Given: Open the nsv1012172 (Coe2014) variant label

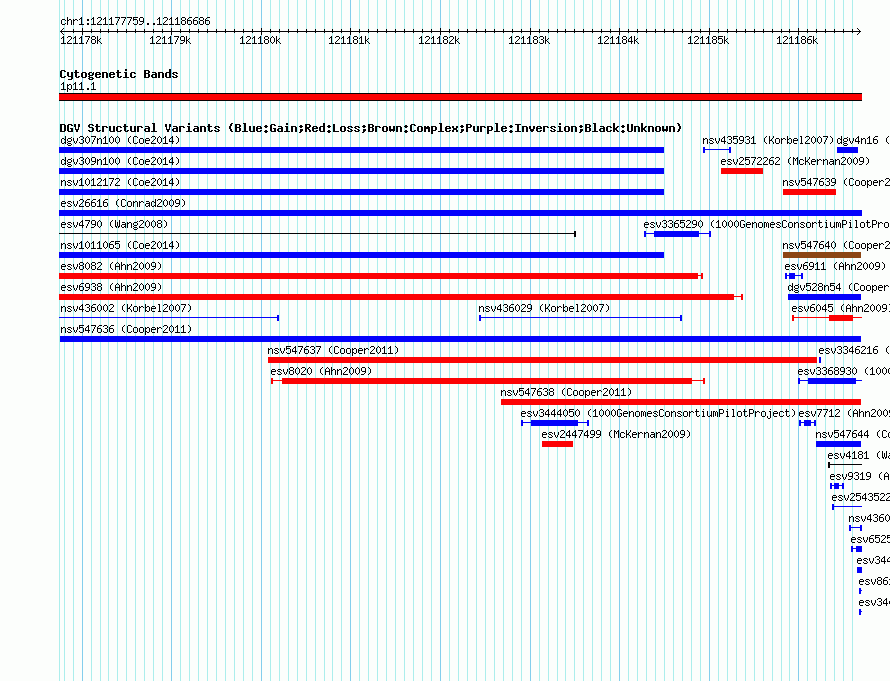Looking at the screenshot, I should 120,182.
